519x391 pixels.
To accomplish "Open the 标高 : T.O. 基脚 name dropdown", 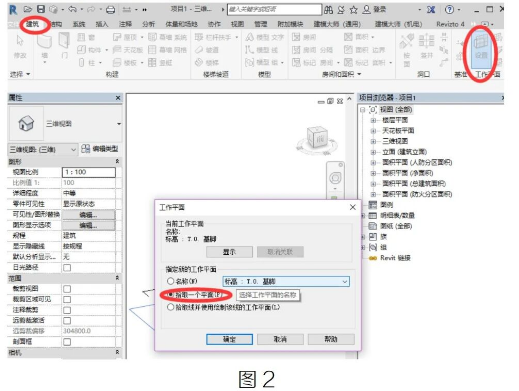I will tap(286, 281).
